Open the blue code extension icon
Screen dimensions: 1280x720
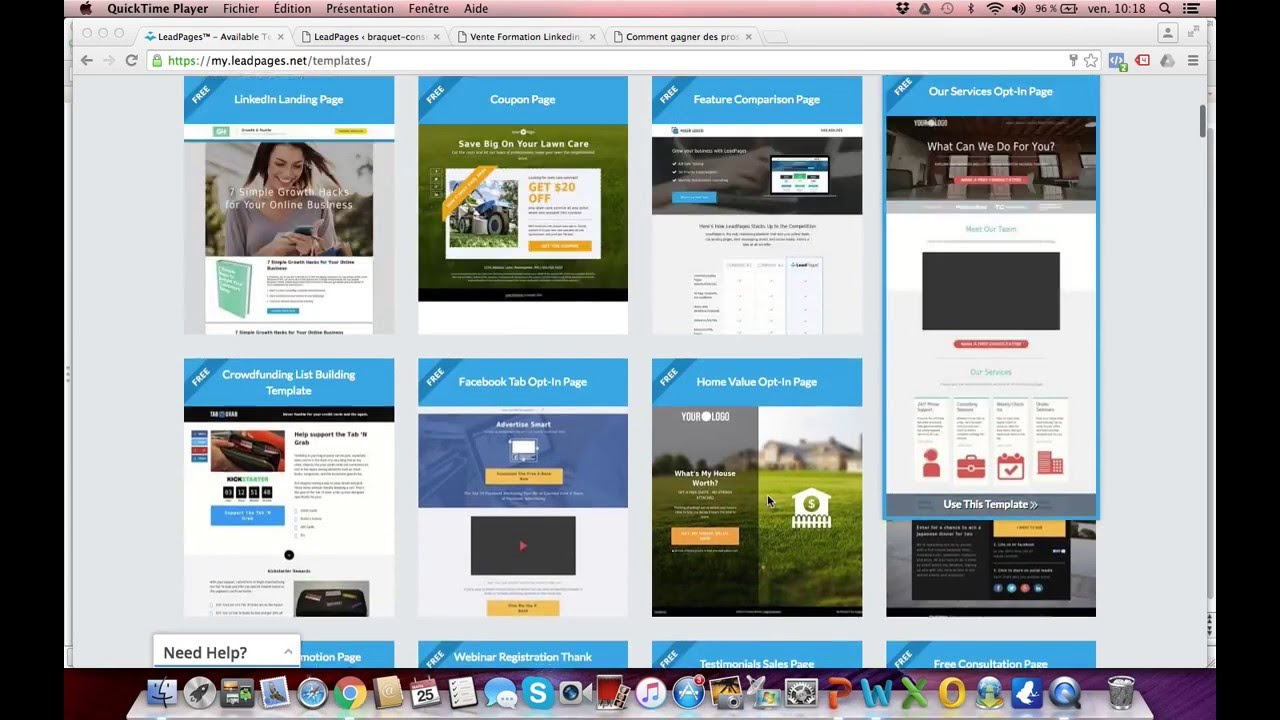tap(1117, 61)
